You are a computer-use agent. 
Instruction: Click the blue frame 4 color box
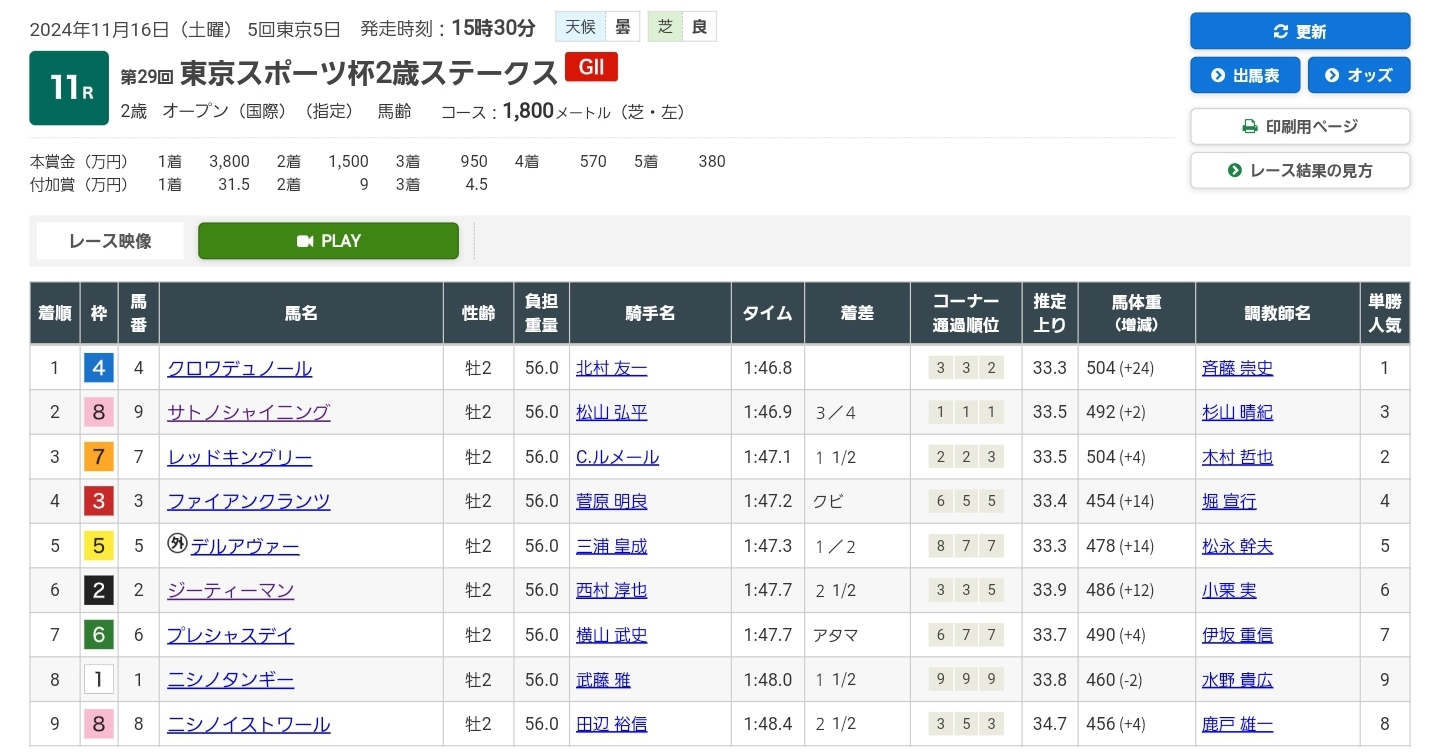click(99, 369)
